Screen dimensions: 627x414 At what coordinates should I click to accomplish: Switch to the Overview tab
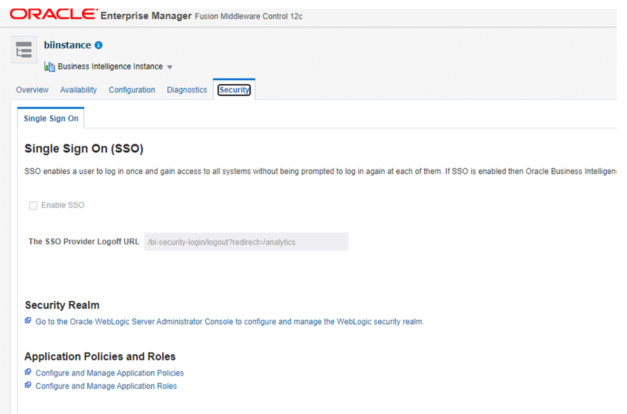point(32,90)
